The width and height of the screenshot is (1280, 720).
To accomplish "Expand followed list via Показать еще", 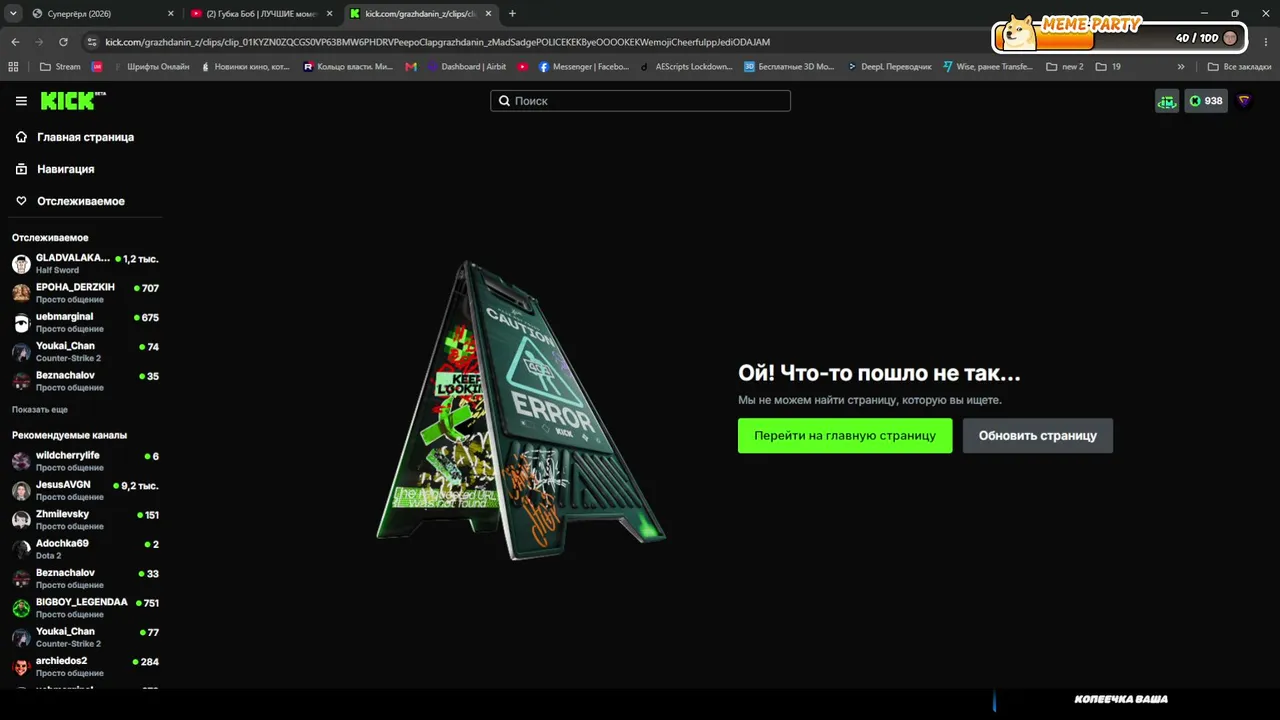I will point(40,410).
